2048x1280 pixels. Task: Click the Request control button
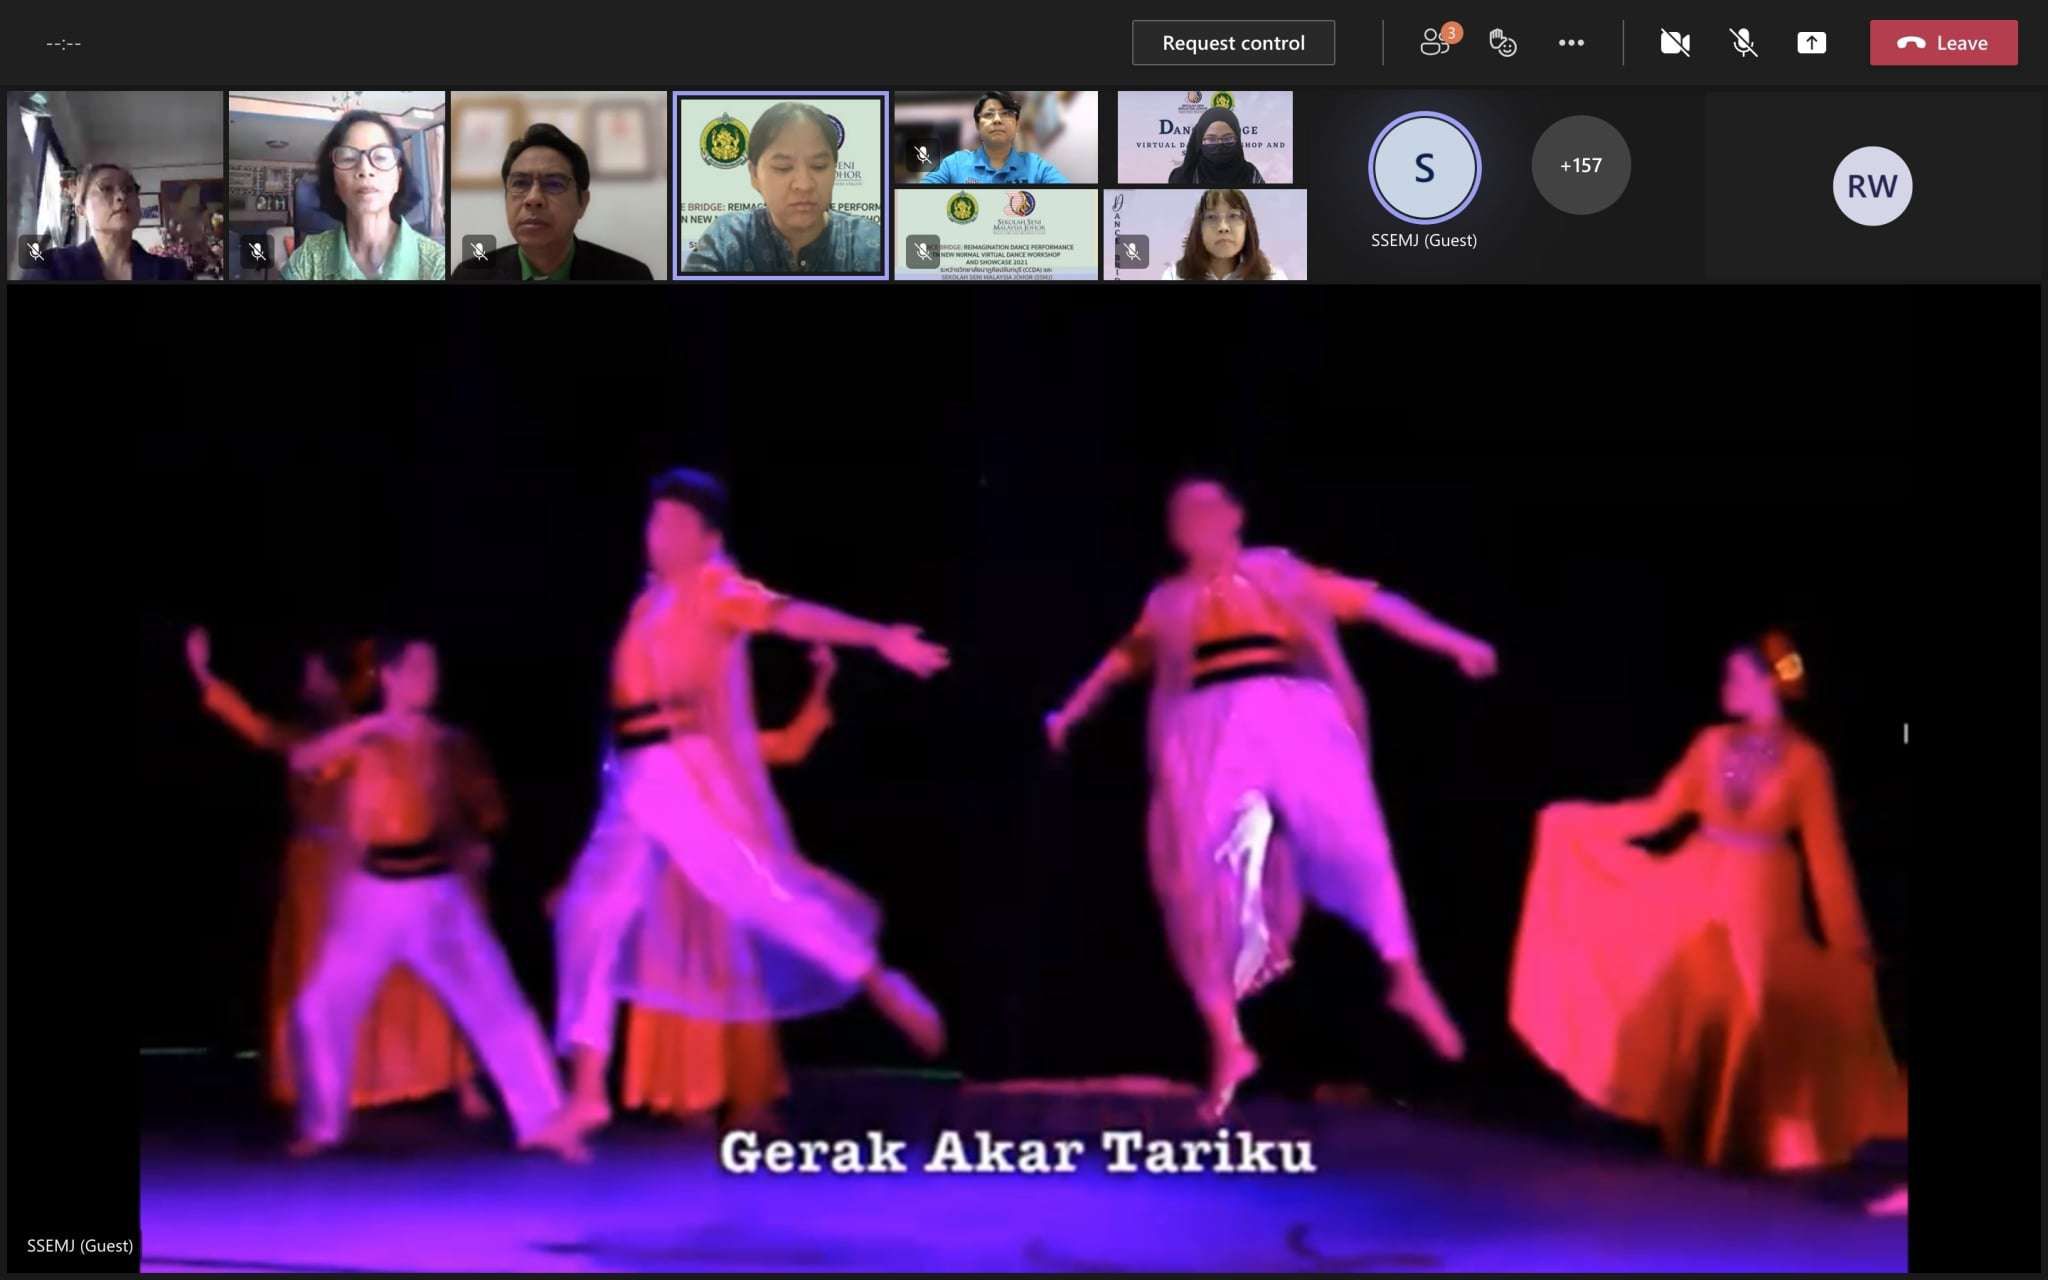pyautogui.click(x=1233, y=43)
